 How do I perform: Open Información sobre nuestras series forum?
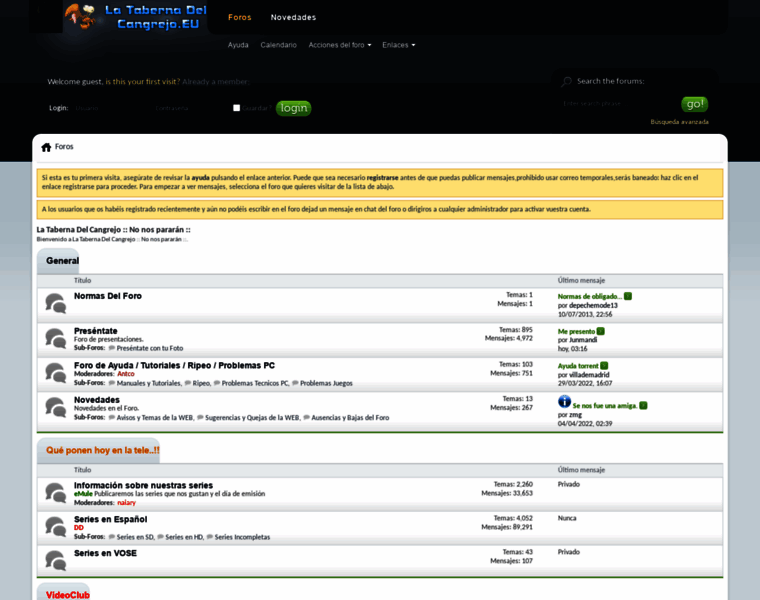[143, 485]
